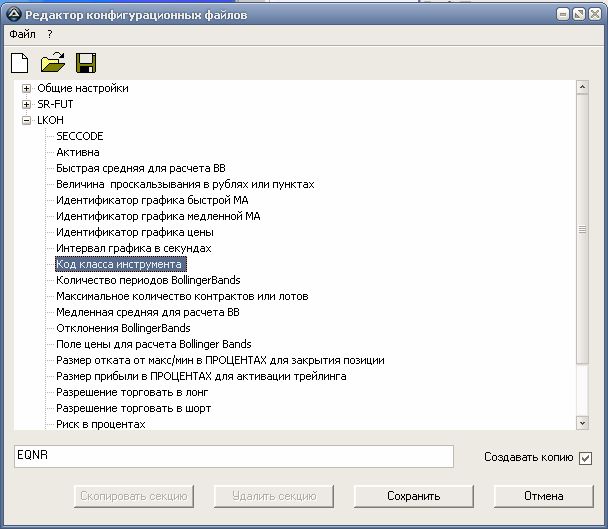The image size is (608, 529).
Task: Select the LKOH tree node
Action: (x=50, y=120)
